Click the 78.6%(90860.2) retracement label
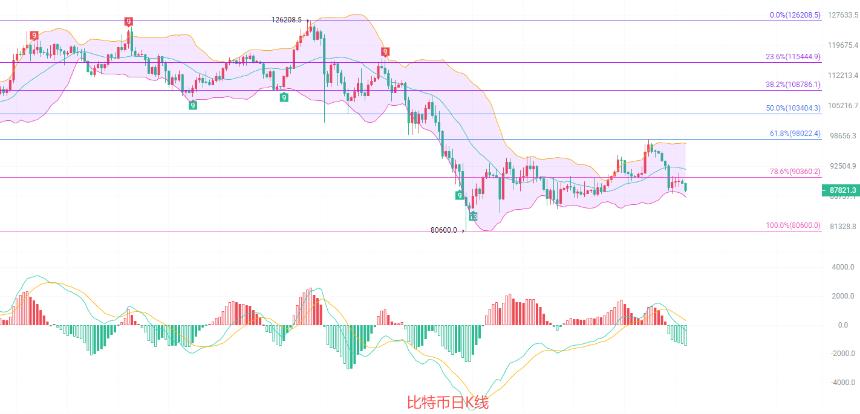 pos(795,172)
